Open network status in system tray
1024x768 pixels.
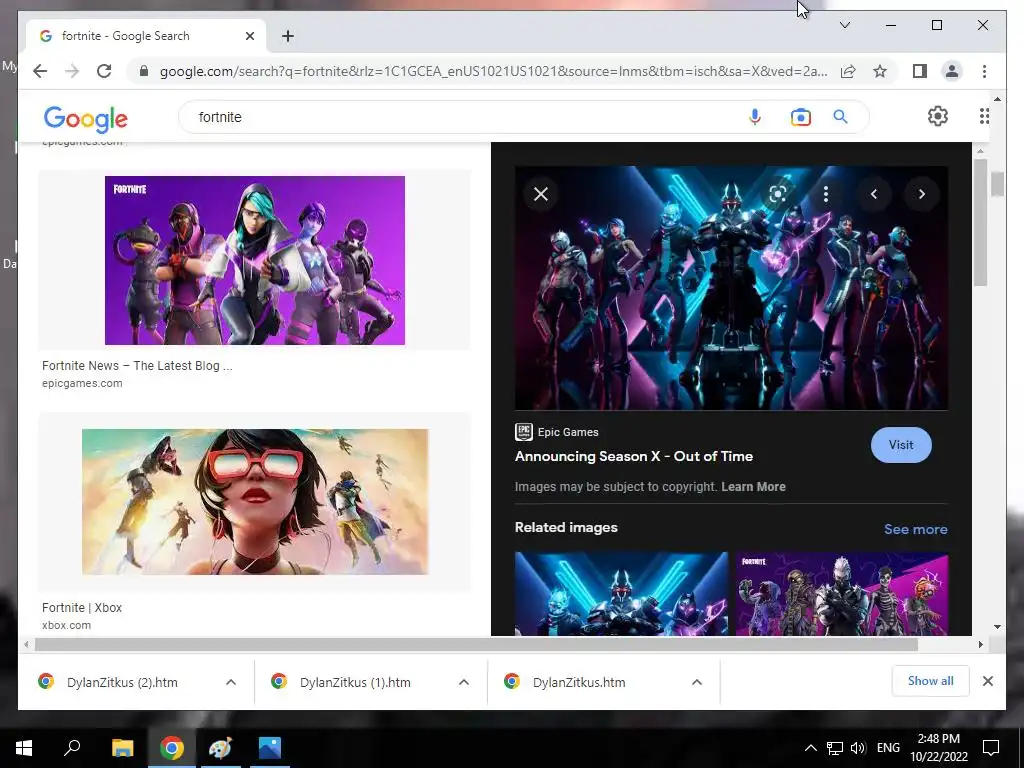pyautogui.click(x=834, y=748)
